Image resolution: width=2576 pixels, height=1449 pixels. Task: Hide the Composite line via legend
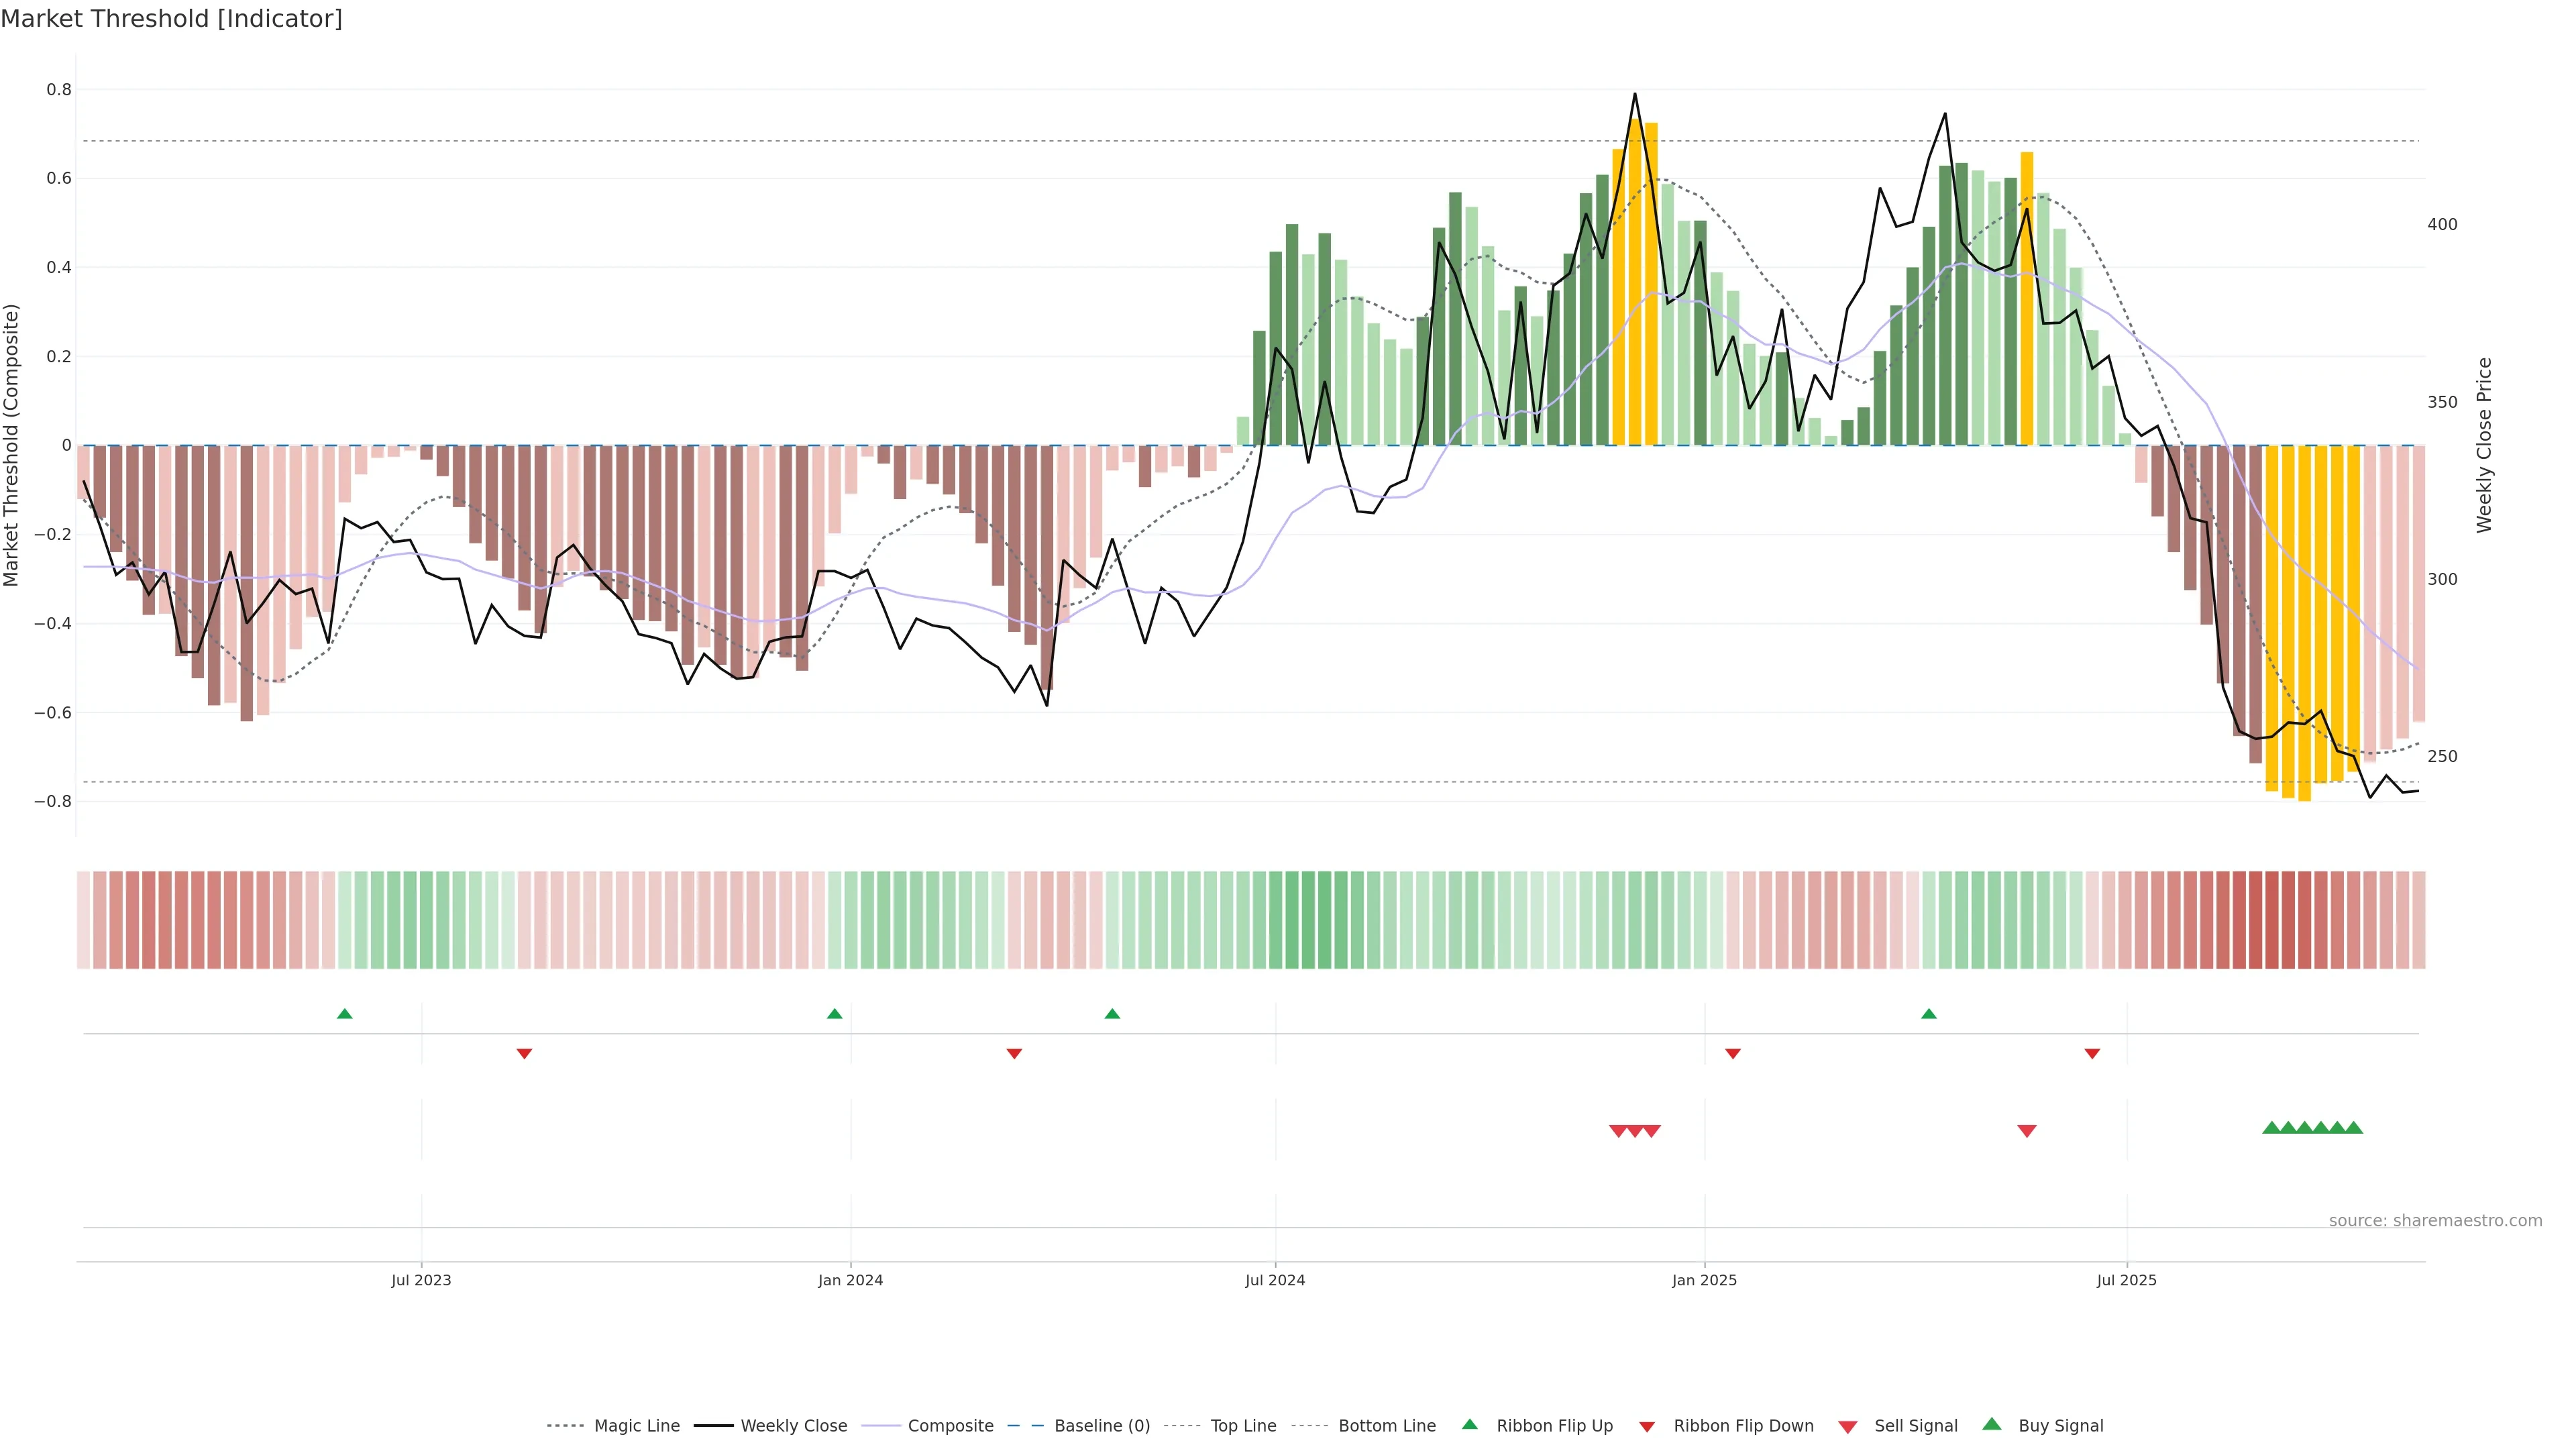click(950, 1426)
